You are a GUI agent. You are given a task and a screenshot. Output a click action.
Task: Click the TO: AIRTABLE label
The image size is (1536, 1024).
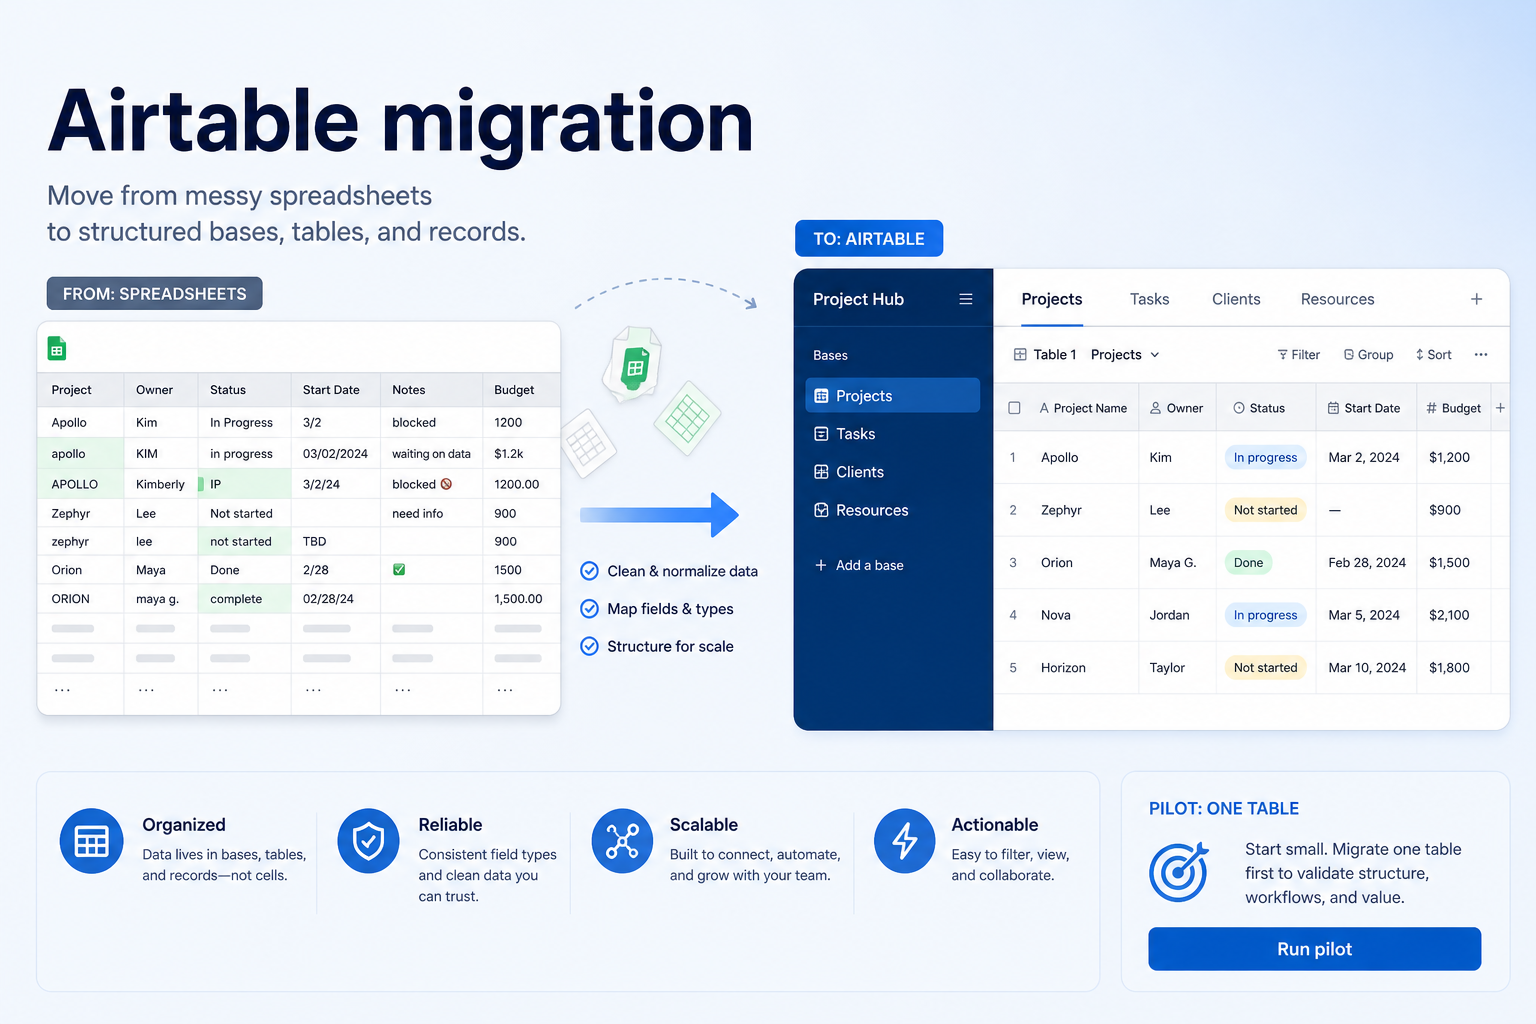(x=869, y=238)
